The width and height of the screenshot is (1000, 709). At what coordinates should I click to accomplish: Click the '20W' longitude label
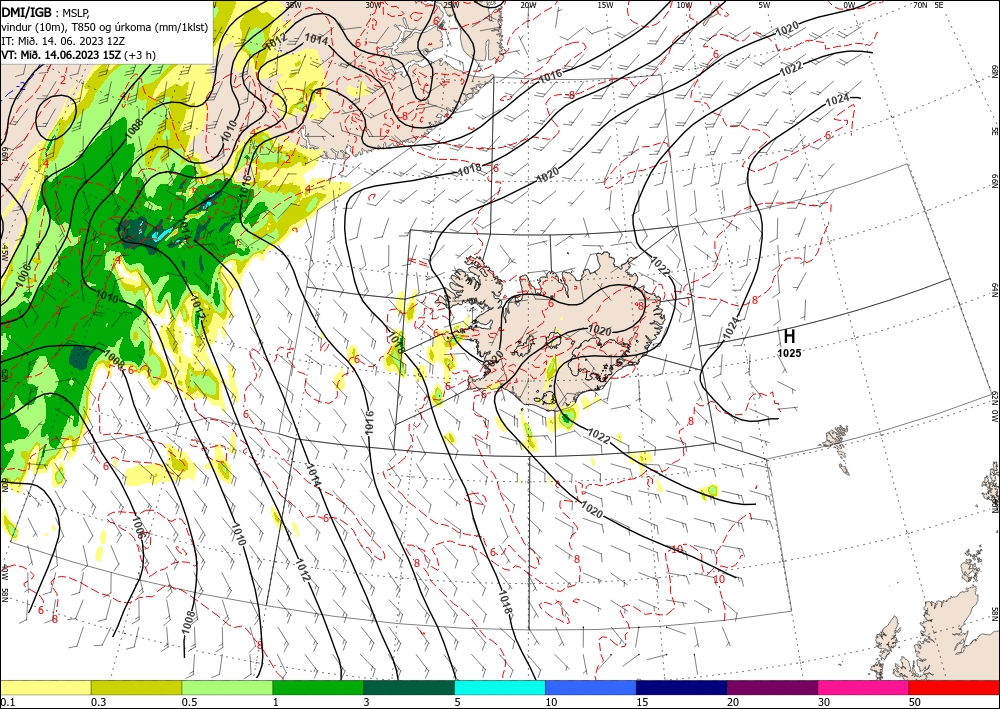(x=528, y=4)
